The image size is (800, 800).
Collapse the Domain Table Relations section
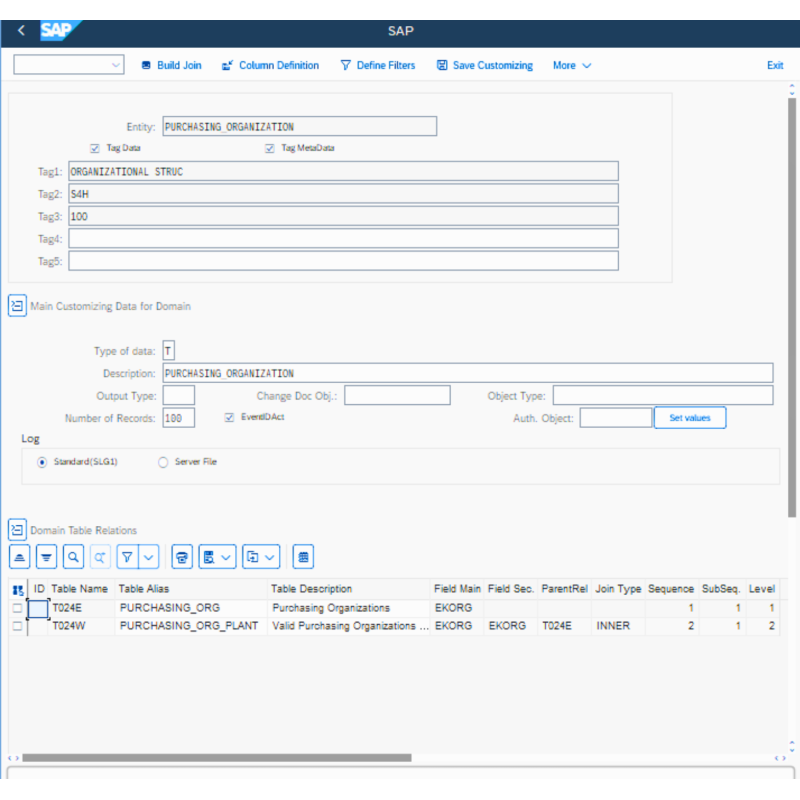(16, 529)
